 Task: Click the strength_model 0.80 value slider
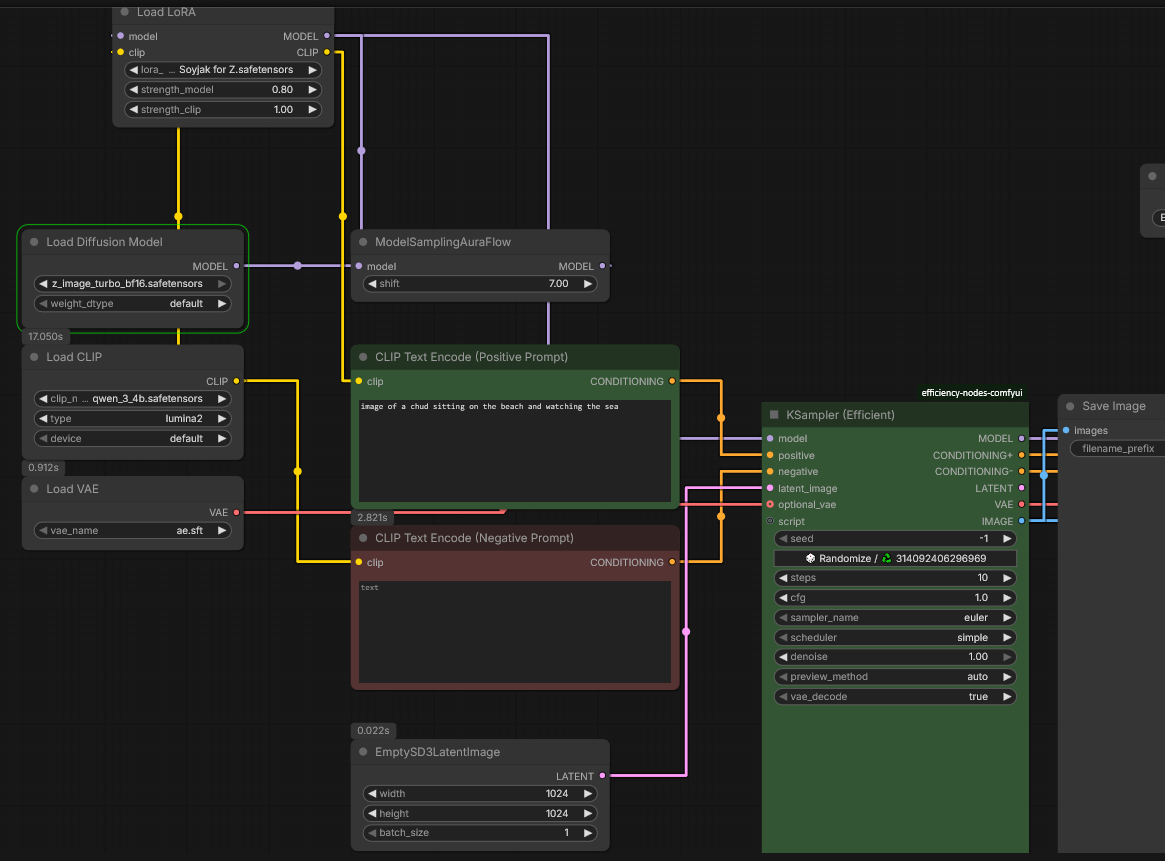[222, 90]
